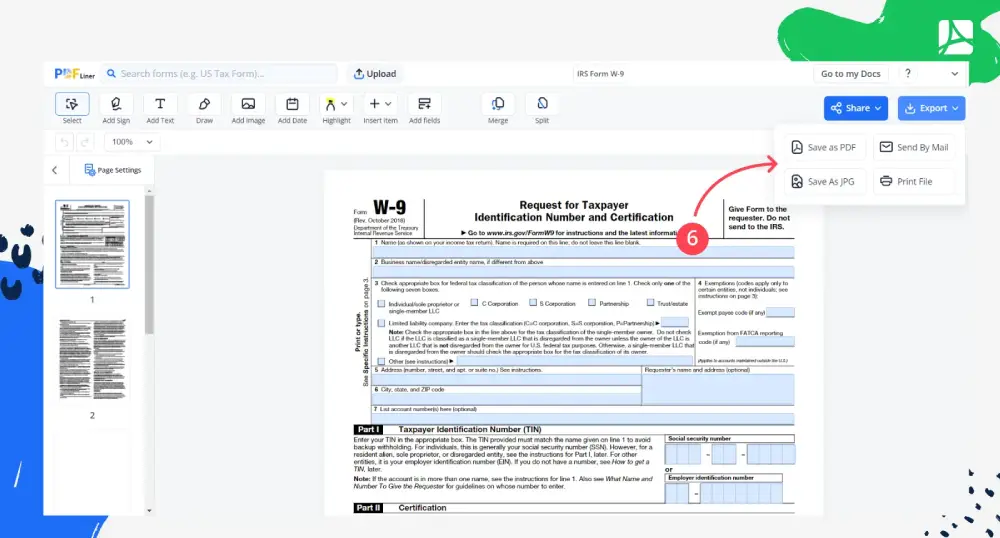Check Individual/sole proprietor box
The height and width of the screenshot is (538, 1000).
[381, 304]
